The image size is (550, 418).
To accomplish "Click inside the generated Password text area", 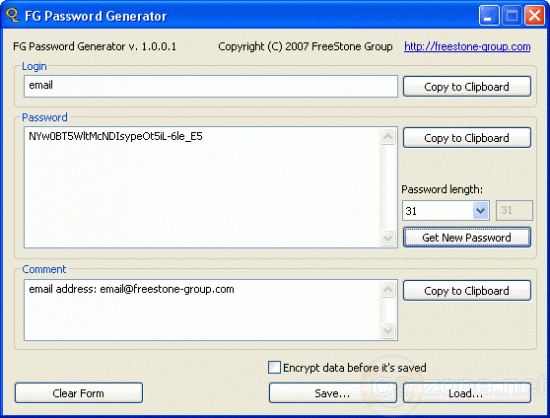I will click(202, 187).
